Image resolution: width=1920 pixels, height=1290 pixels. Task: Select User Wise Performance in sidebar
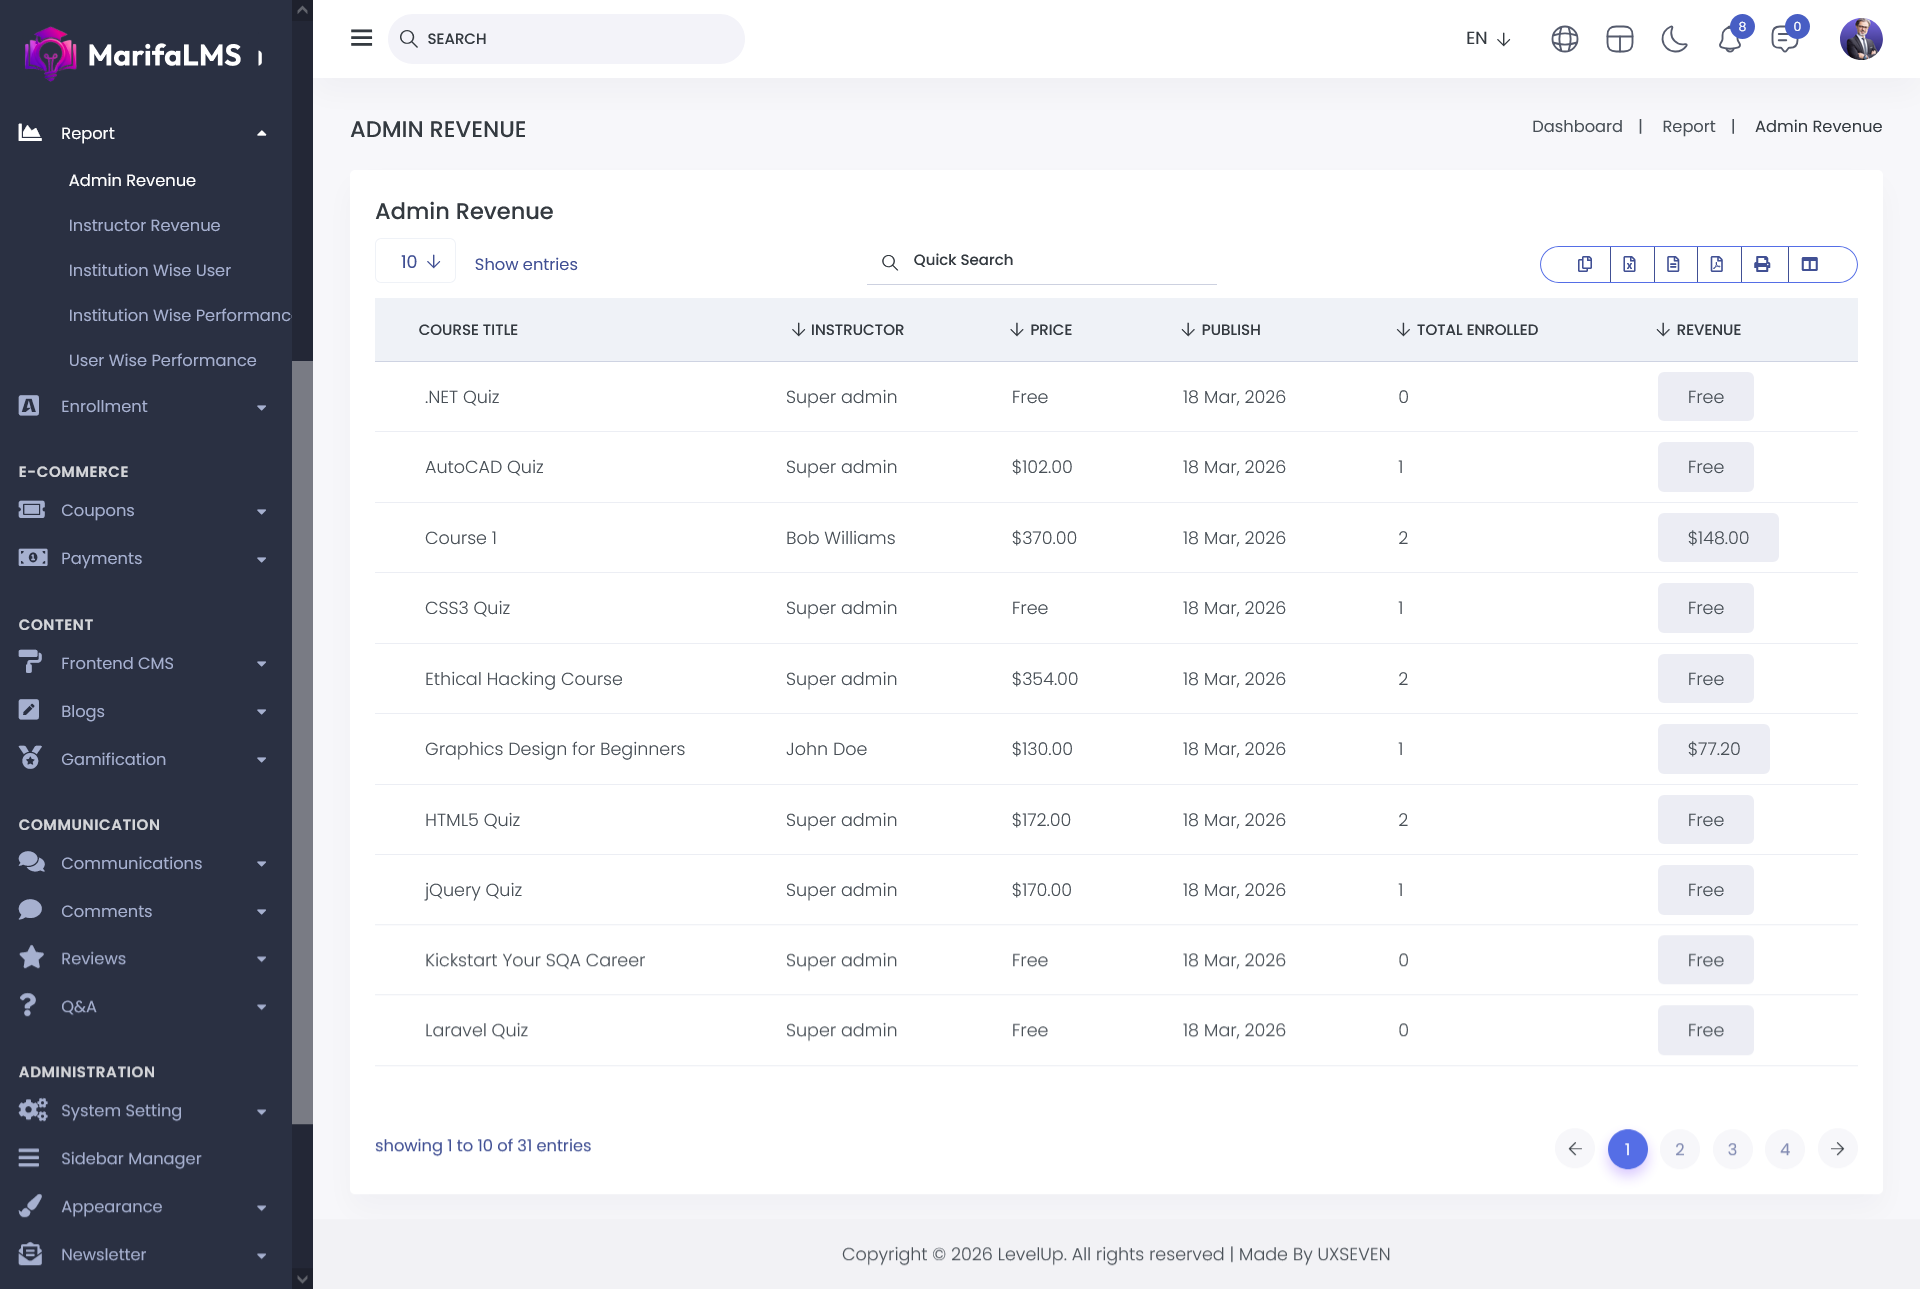(x=162, y=360)
